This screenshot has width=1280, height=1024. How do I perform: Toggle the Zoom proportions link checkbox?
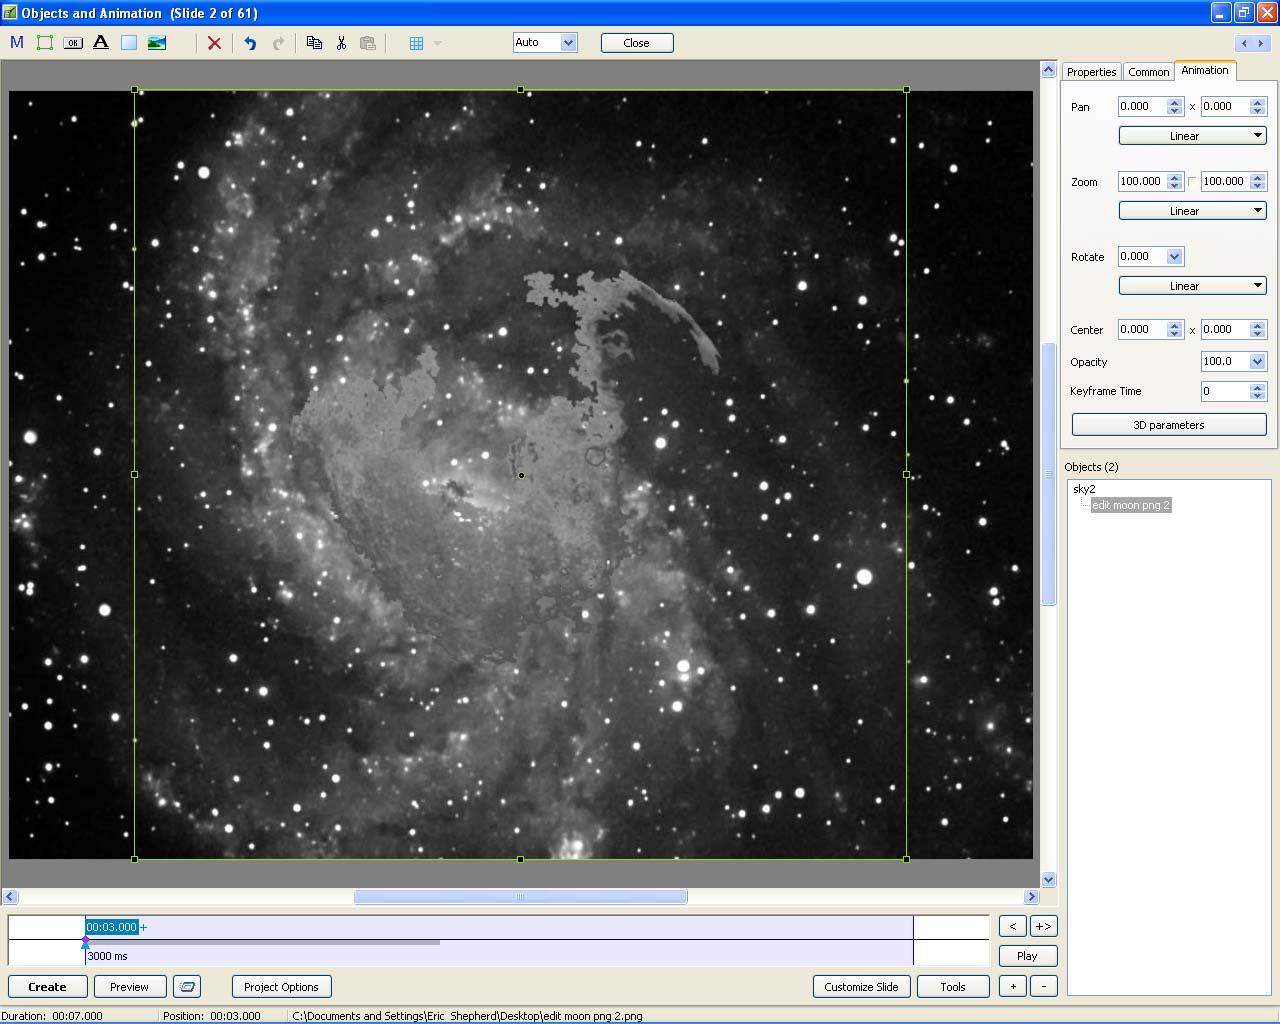coord(1192,181)
